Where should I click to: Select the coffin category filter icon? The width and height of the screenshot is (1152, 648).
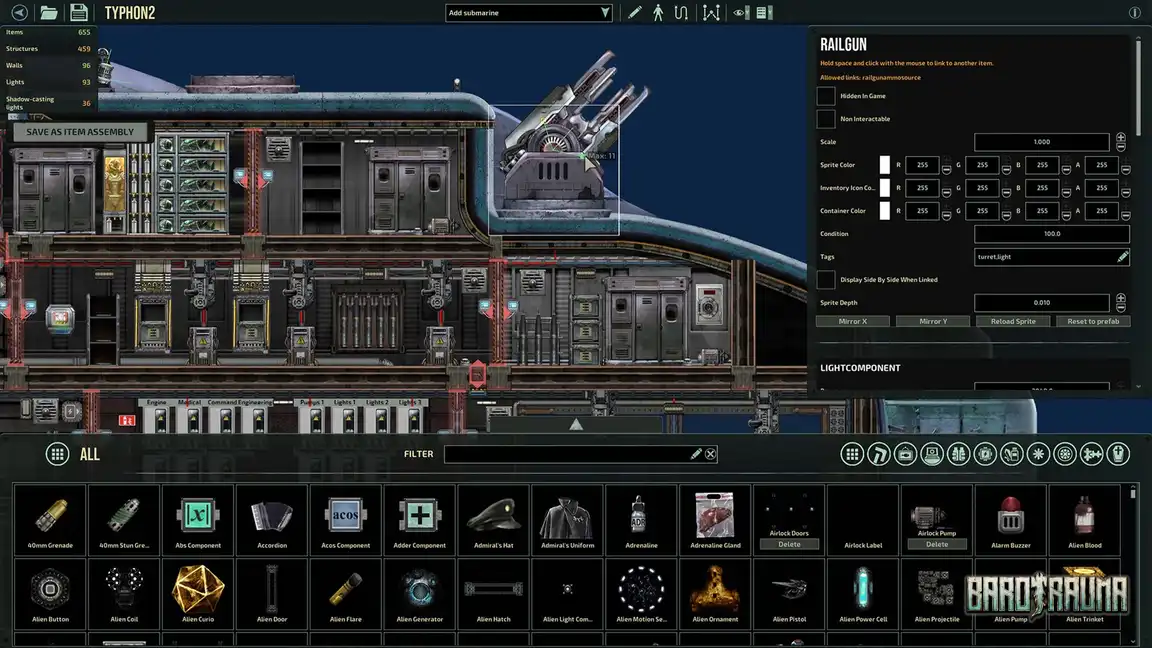[1117, 454]
